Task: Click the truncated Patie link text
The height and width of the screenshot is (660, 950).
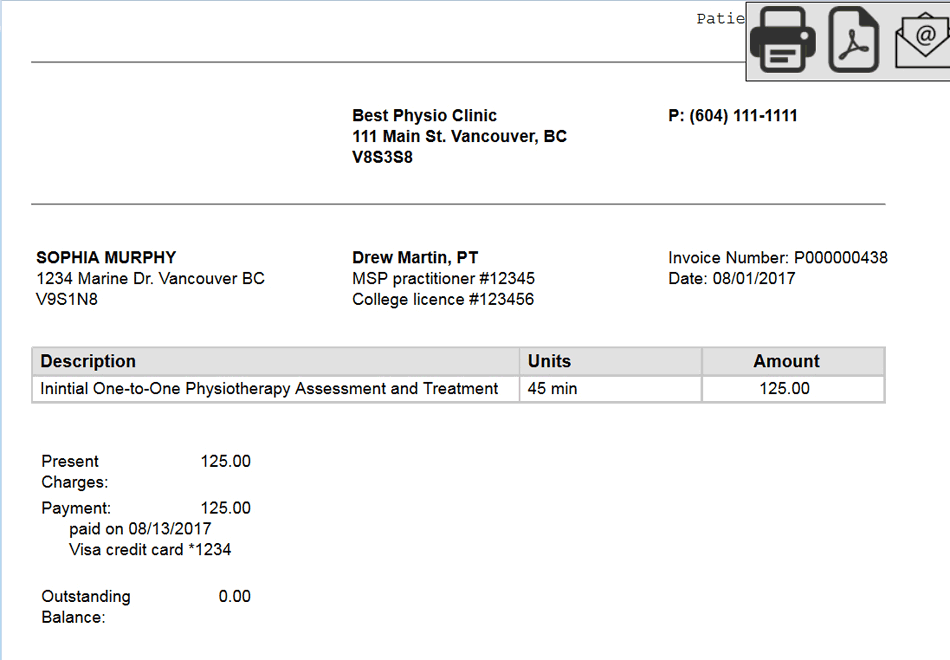Action: point(720,17)
